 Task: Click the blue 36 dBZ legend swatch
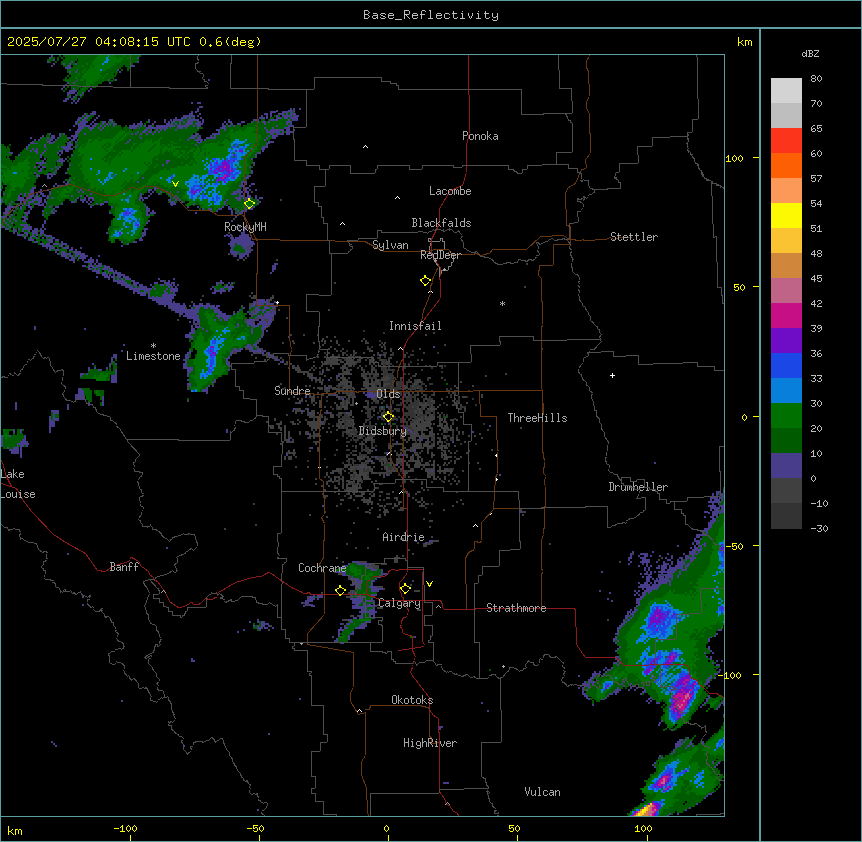786,365
